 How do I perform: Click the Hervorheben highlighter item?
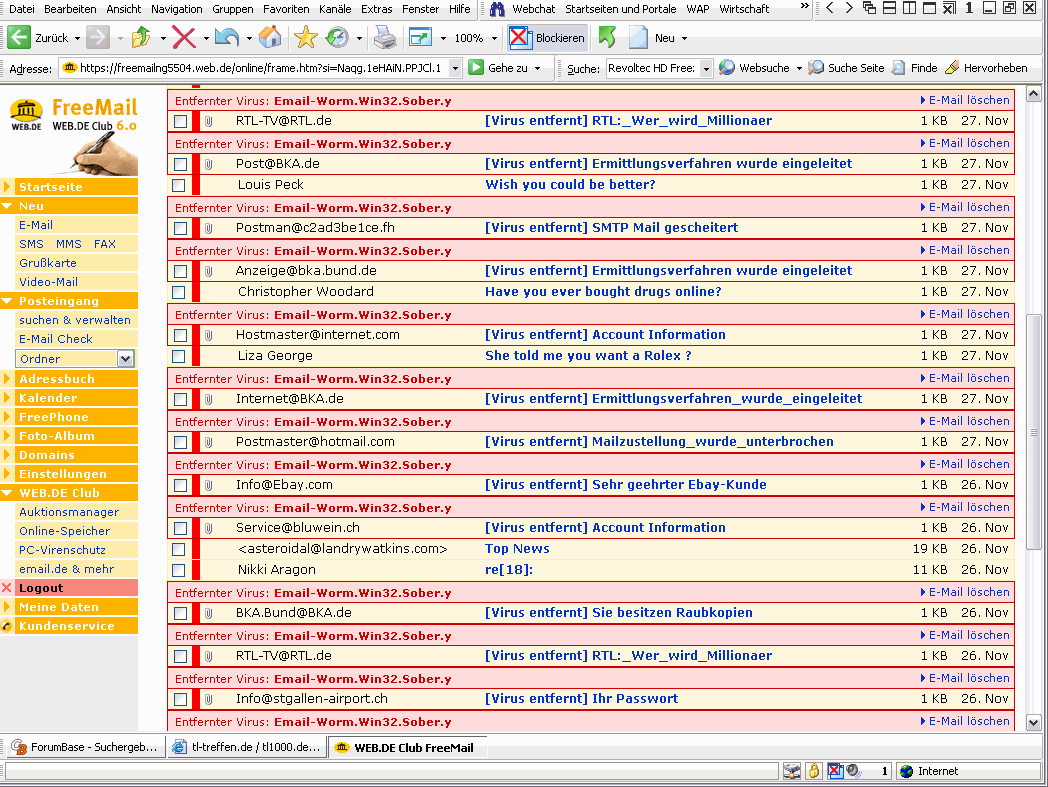[x=986, y=68]
